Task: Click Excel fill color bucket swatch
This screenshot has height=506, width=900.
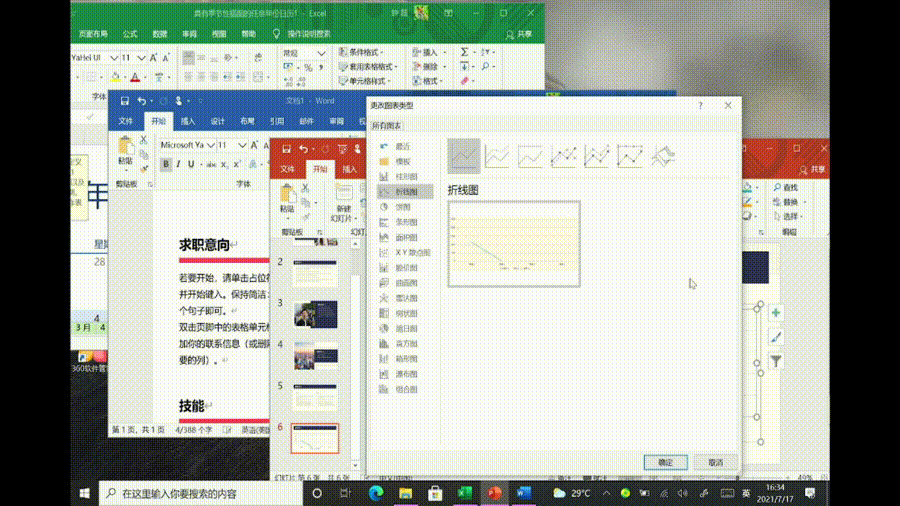Action: point(115,77)
